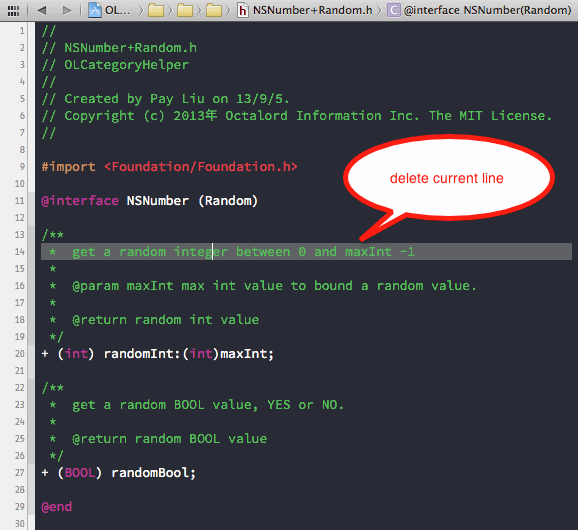The width and height of the screenshot is (578, 530).
Task: Go forward with the right arrow
Action: (x=67, y=10)
